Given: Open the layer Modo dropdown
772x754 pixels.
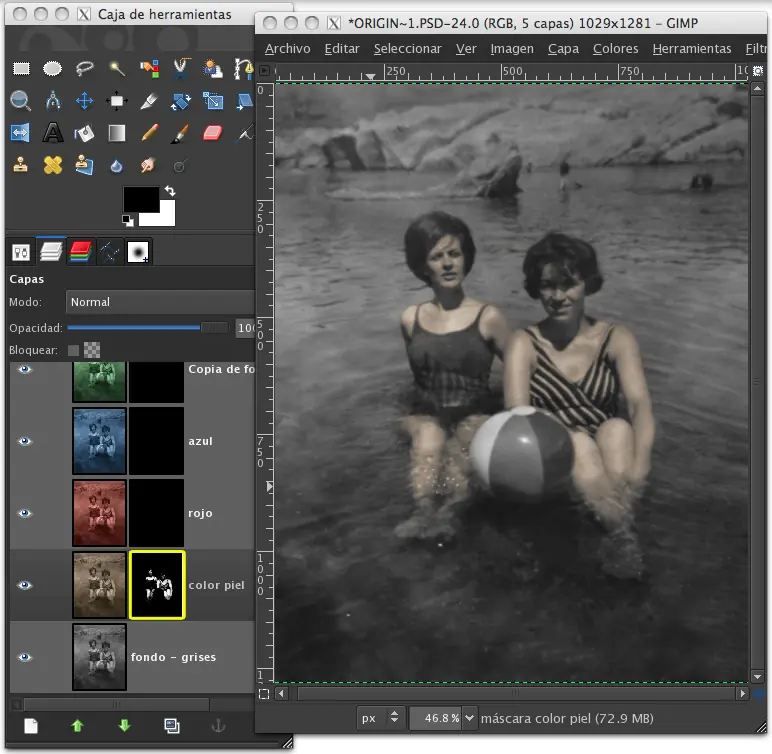Looking at the screenshot, I should coord(160,302).
